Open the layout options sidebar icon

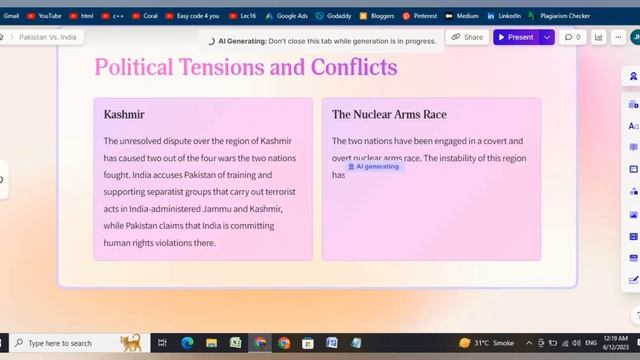(633, 169)
